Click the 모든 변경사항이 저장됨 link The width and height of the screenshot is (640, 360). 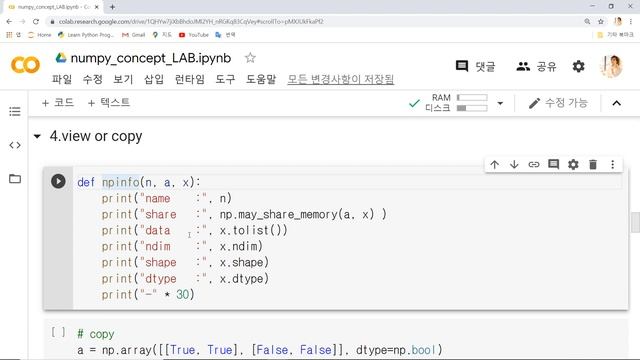click(x=341, y=79)
